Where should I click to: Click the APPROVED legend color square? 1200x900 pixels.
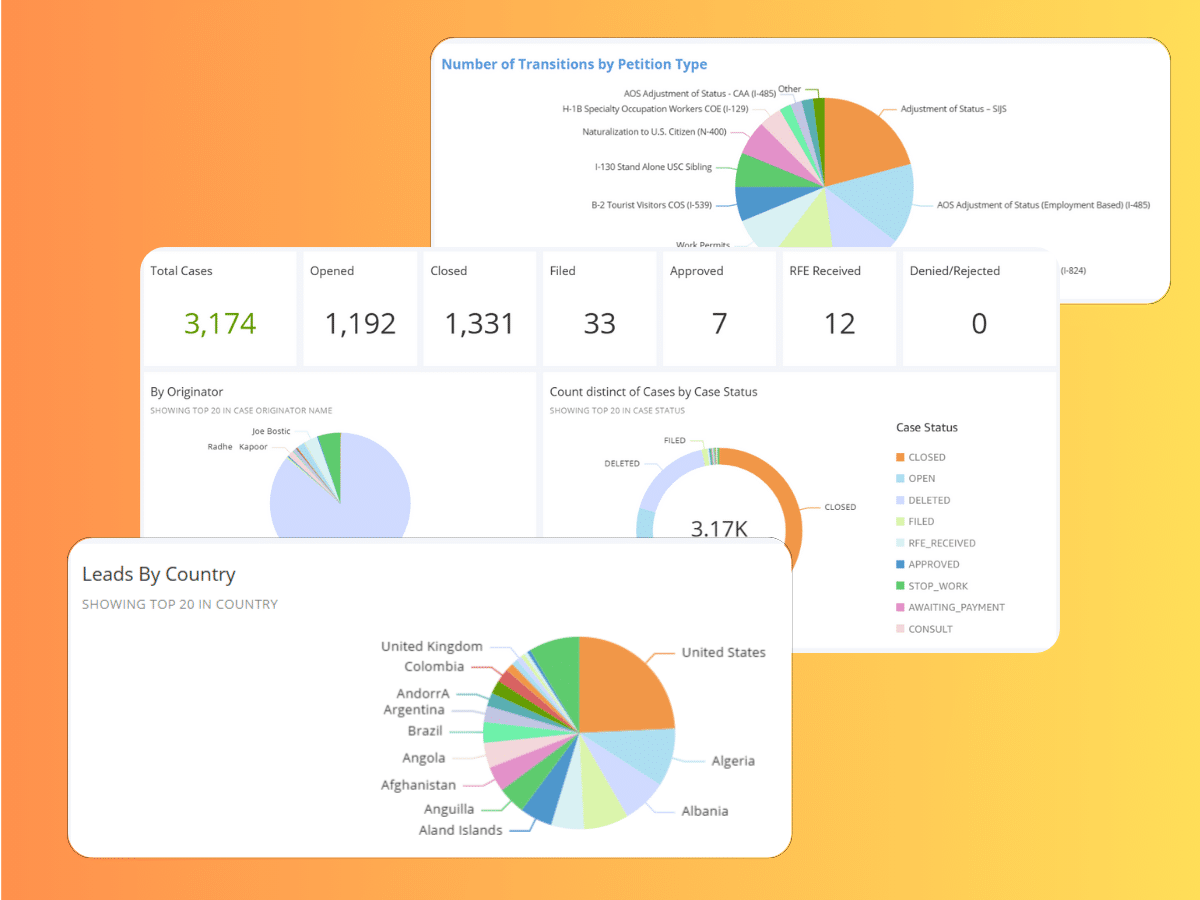point(900,565)
